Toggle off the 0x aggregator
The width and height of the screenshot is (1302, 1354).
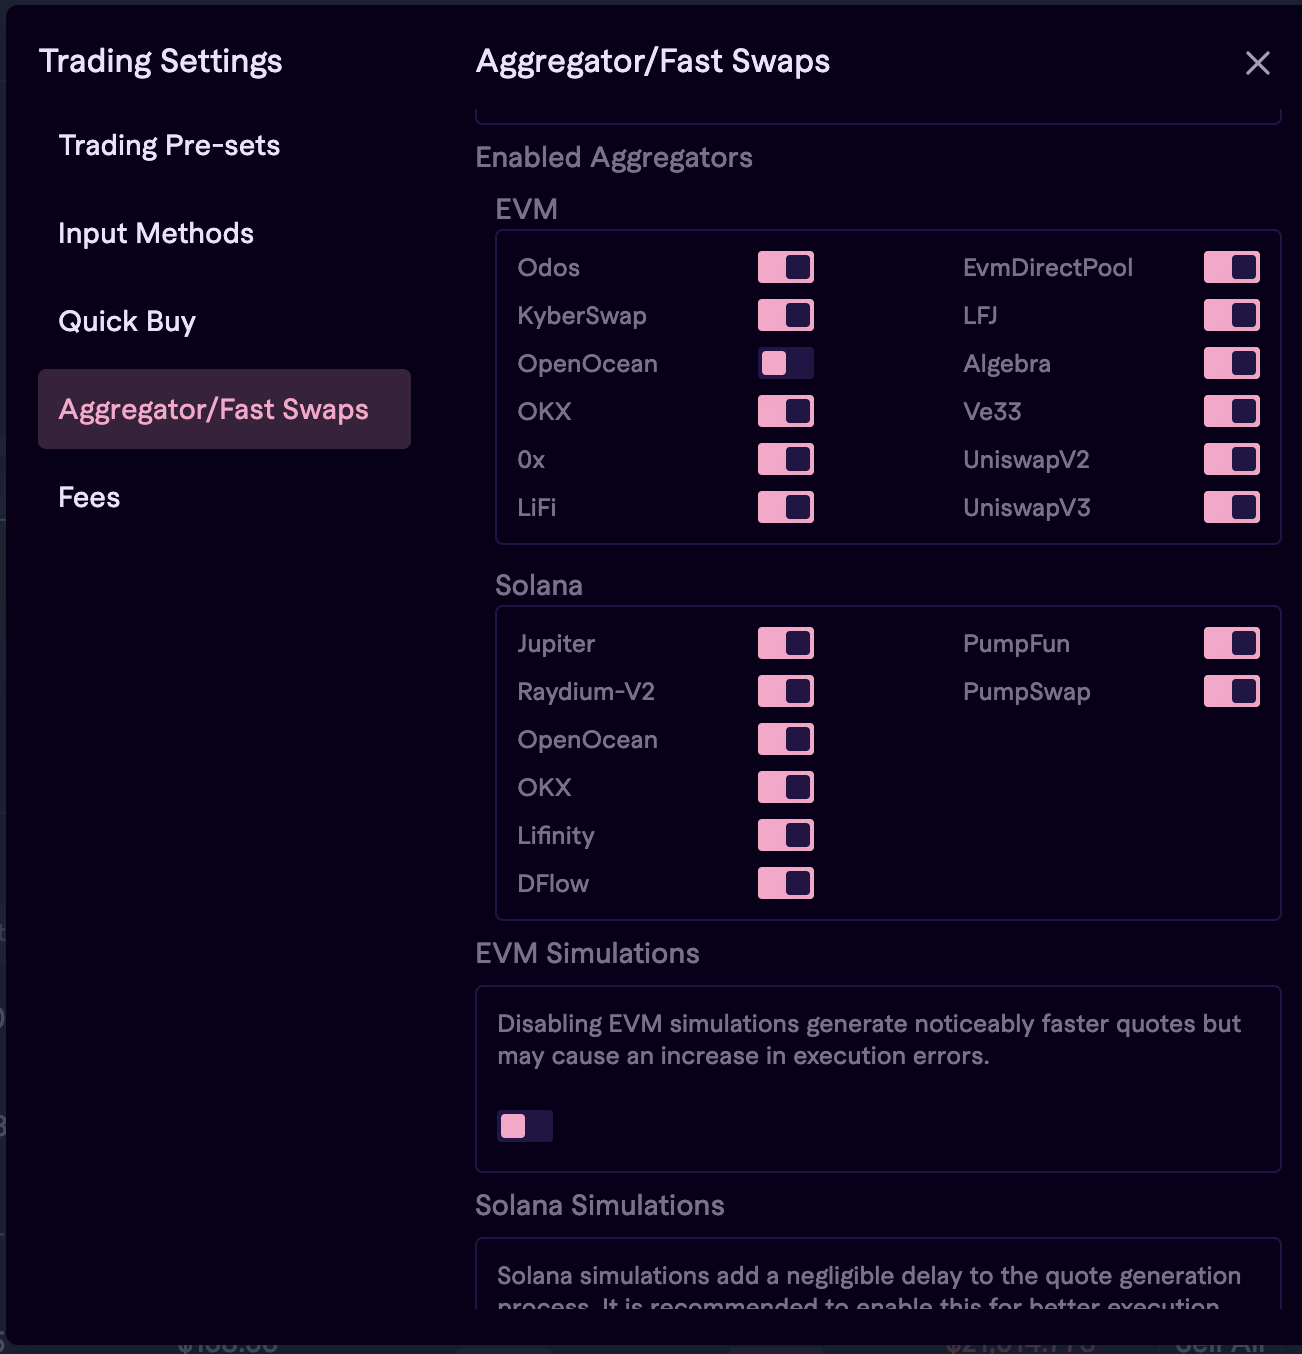[x=785, y=459]
